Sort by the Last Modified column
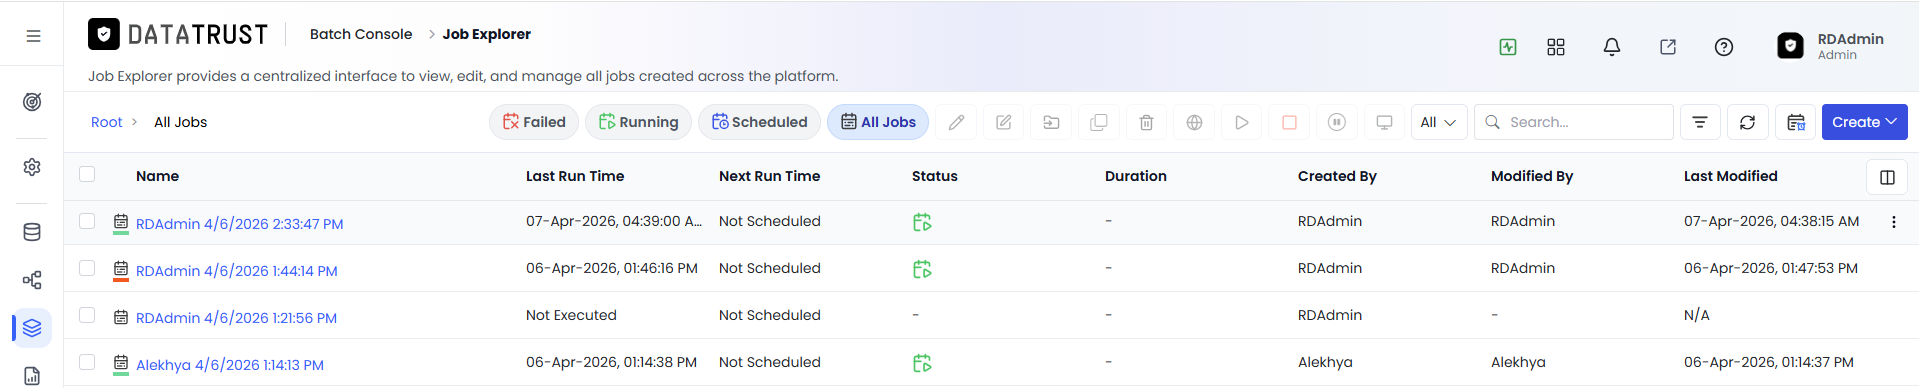 [1731, 176]
